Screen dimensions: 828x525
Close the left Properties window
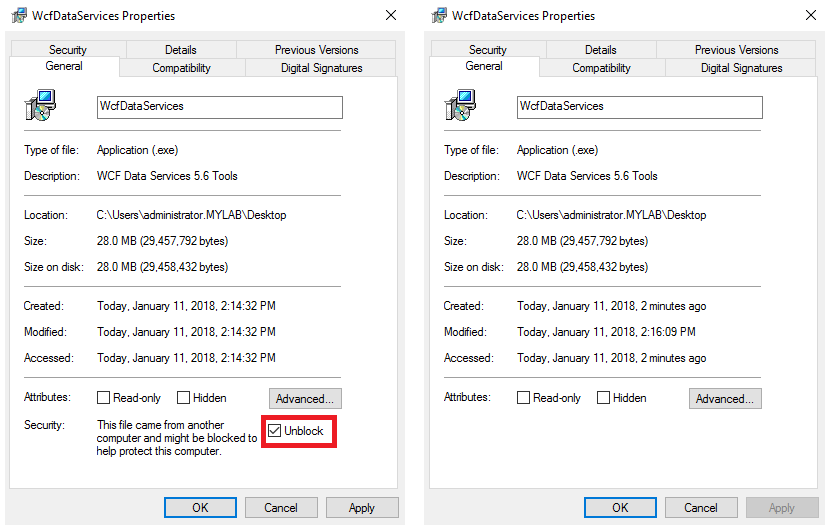coord(391,15)
